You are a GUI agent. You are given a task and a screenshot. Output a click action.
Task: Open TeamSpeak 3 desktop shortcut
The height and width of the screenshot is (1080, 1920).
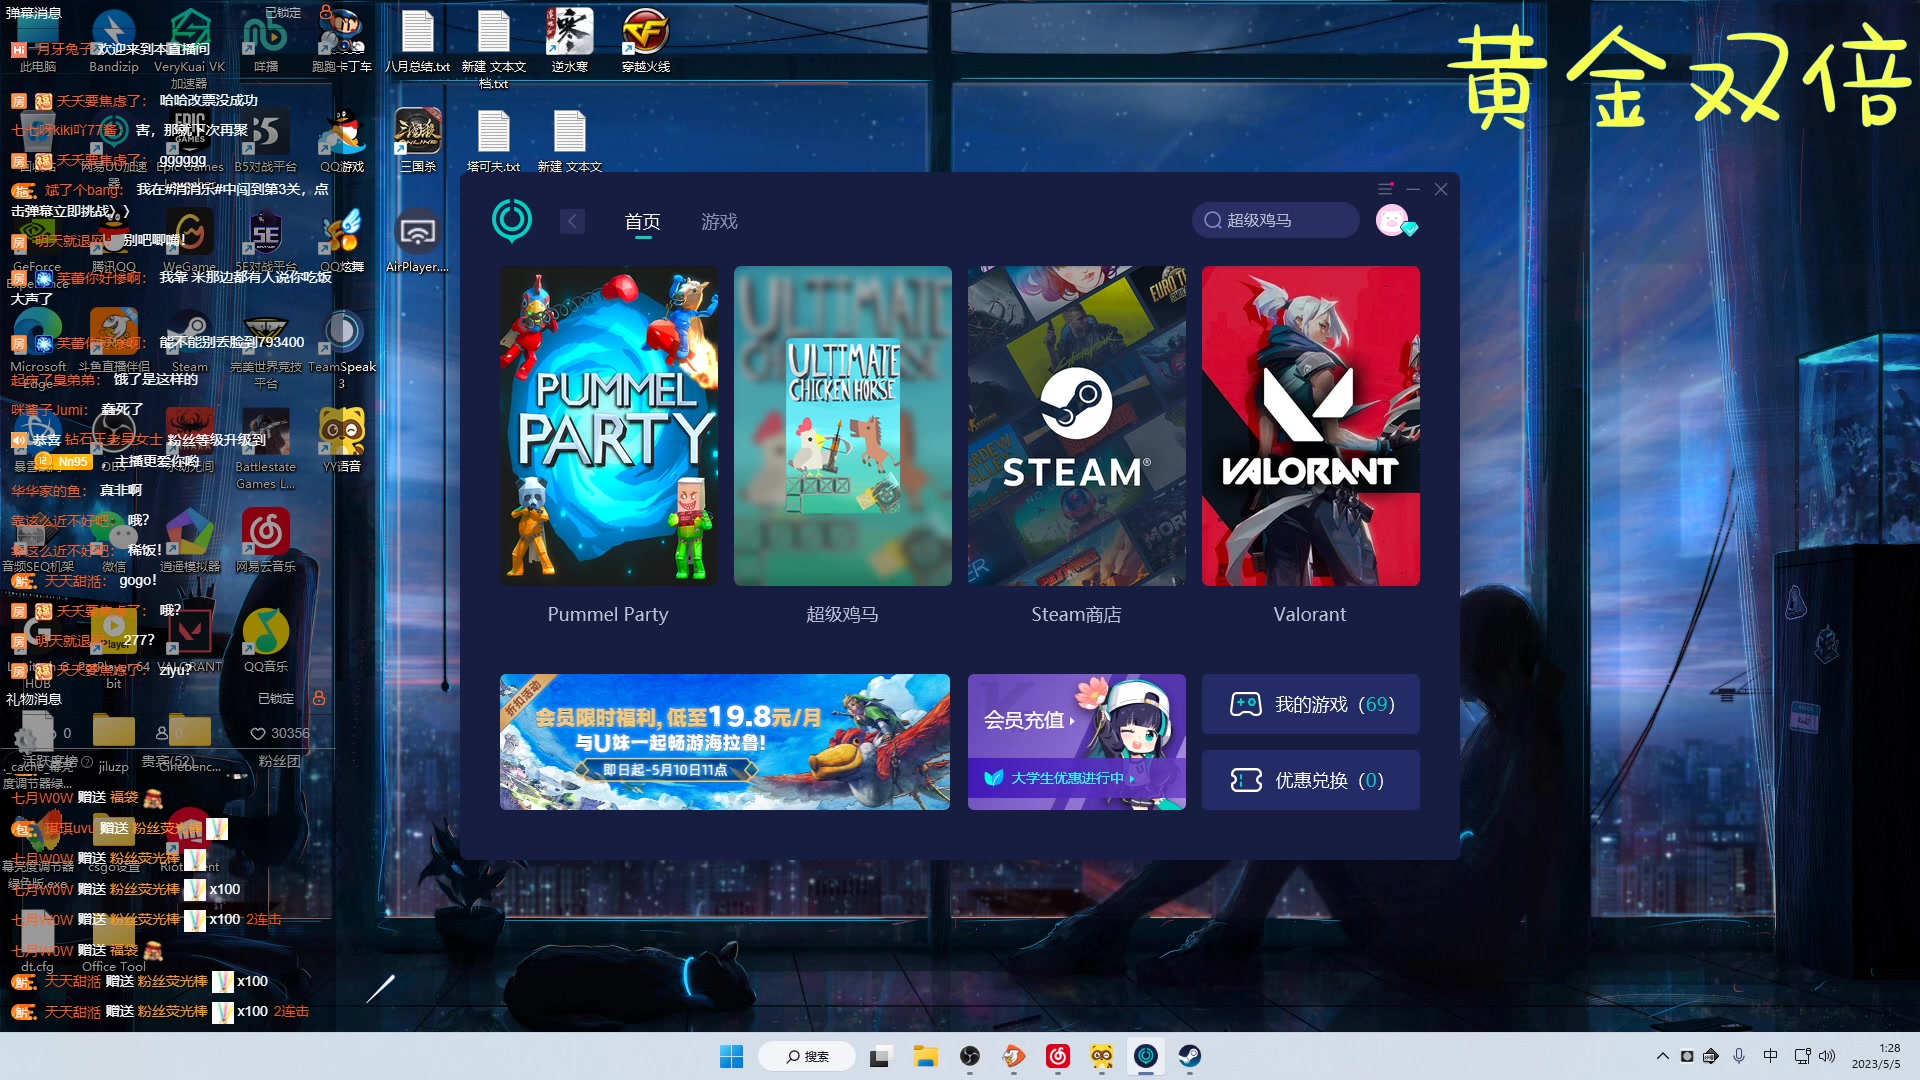342,350
